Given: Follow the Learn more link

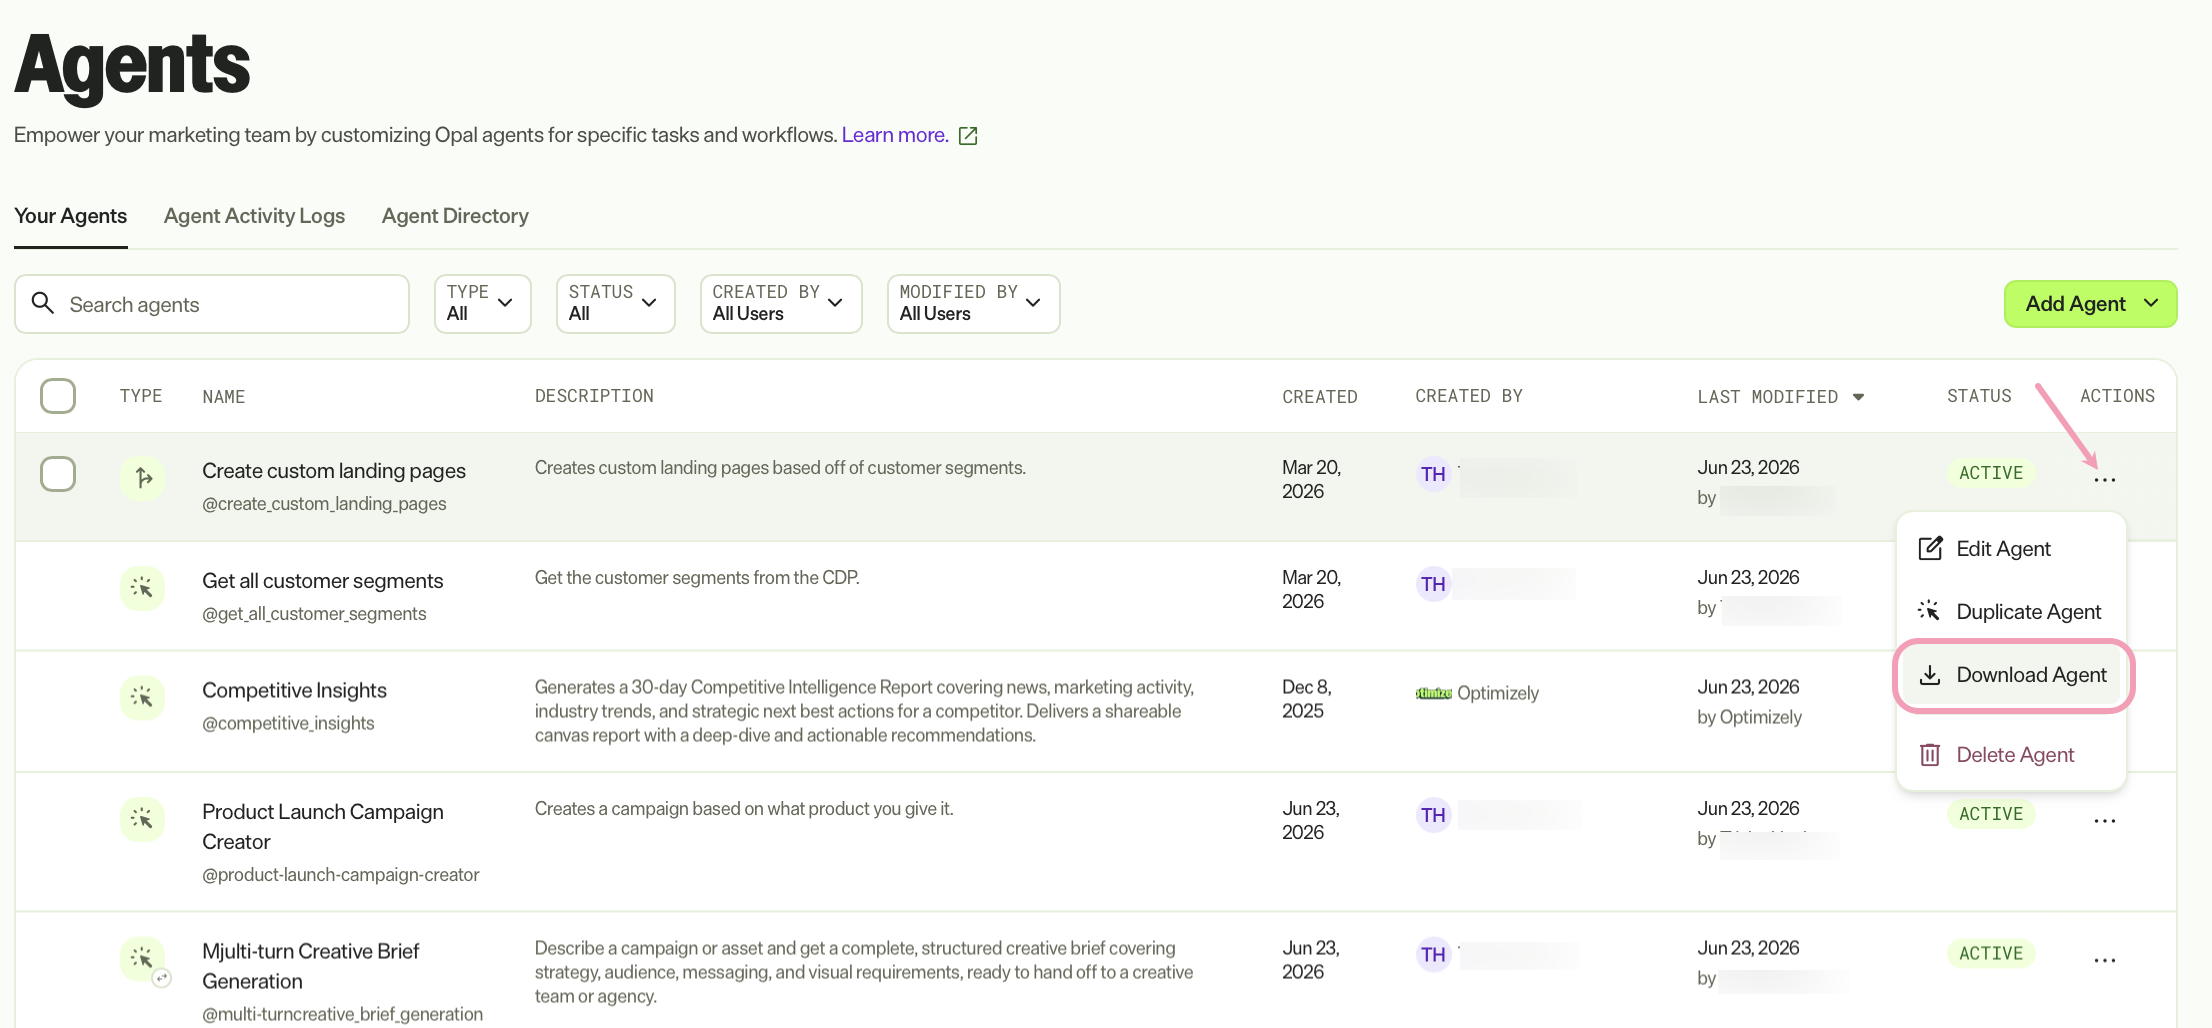Looking at the screenshot, I should [895, 135].
